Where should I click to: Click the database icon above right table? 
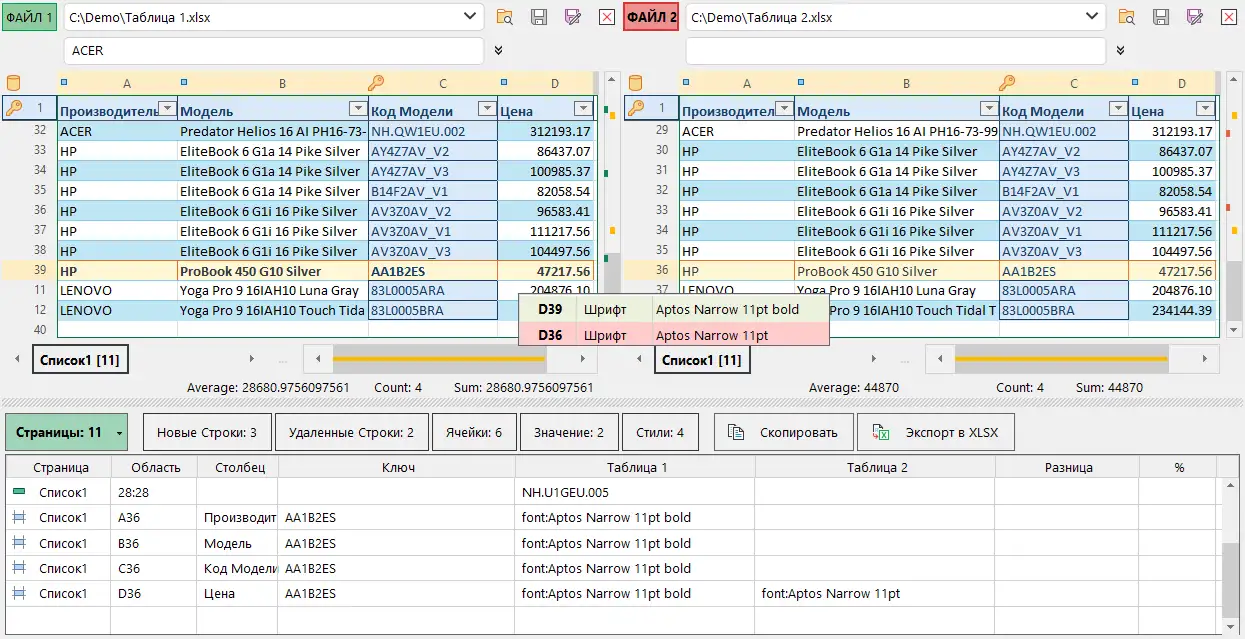tap(636, 83)
